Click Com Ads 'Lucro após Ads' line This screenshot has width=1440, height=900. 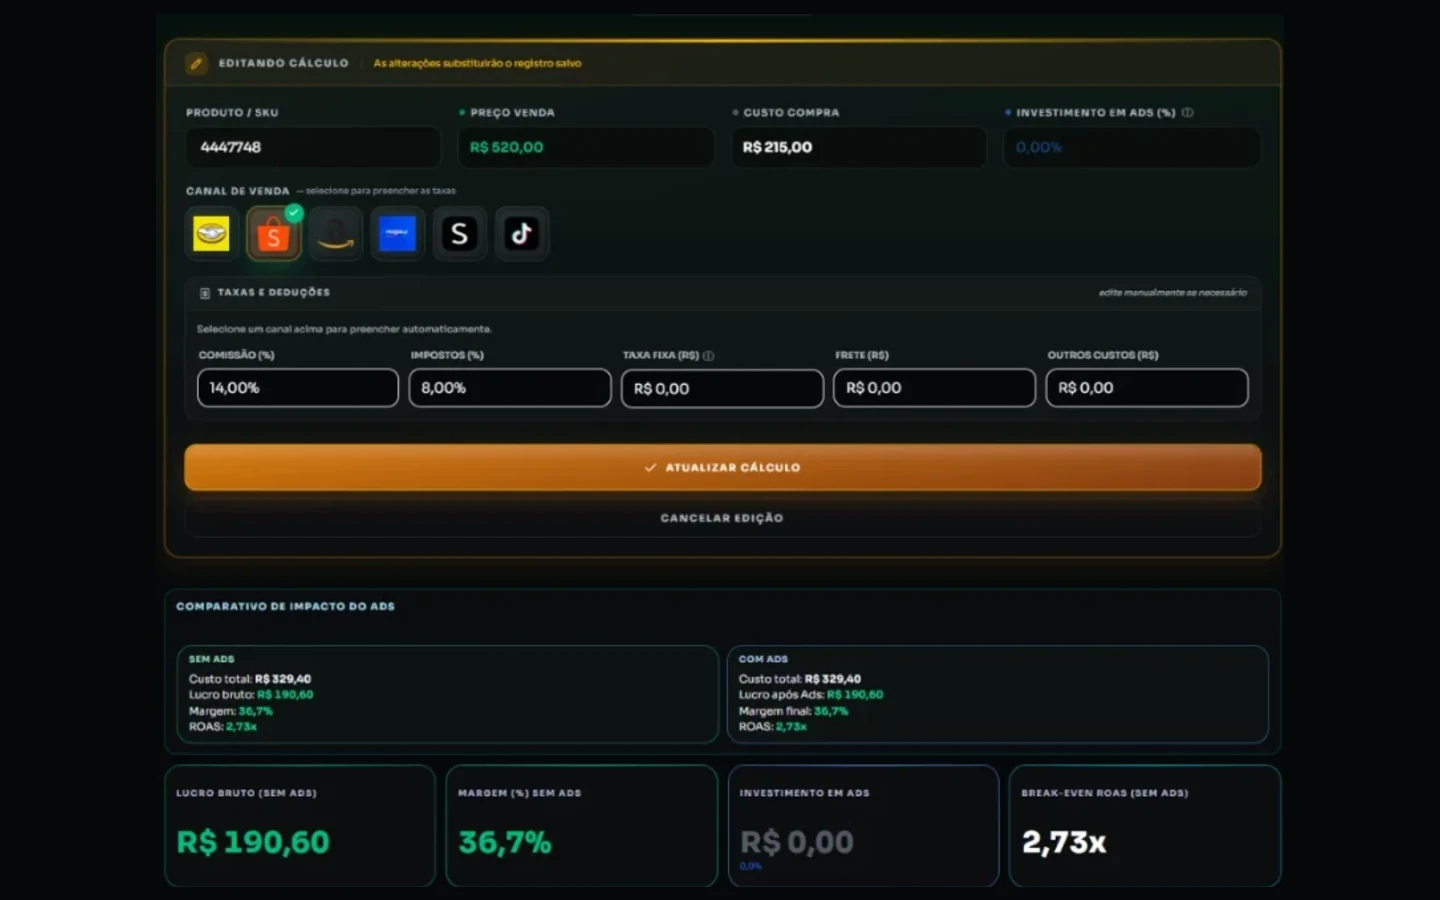point(811,694)
